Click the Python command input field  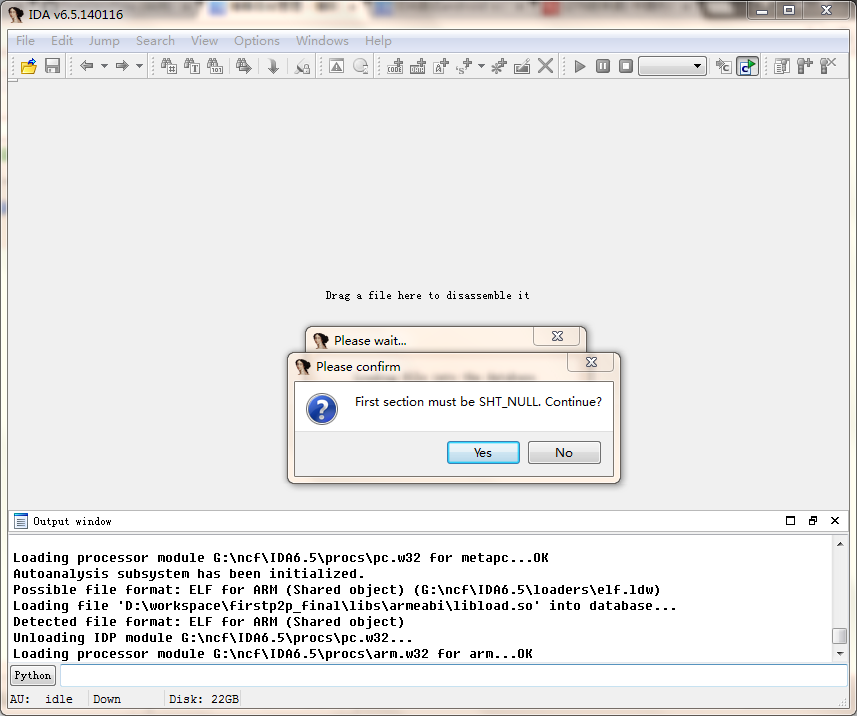pos(450,675)
